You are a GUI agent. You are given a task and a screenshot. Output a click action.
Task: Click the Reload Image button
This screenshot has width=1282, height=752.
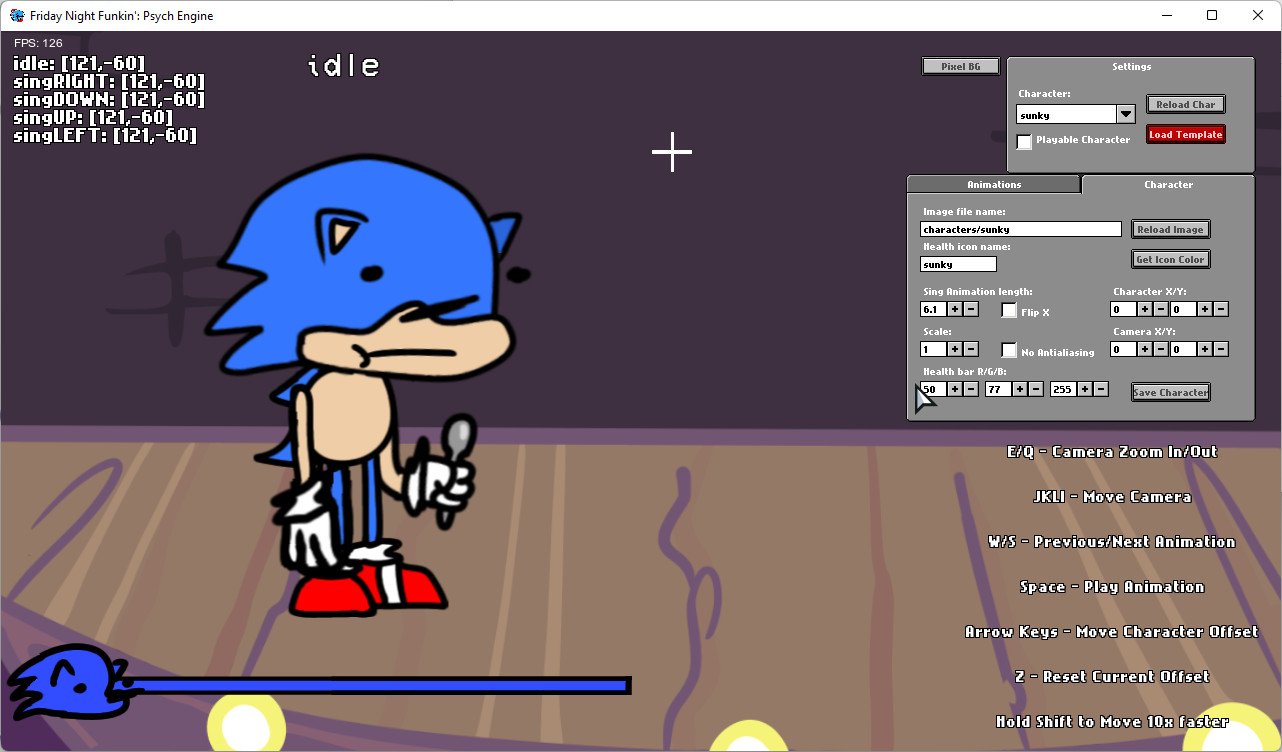coord(1171,229)
